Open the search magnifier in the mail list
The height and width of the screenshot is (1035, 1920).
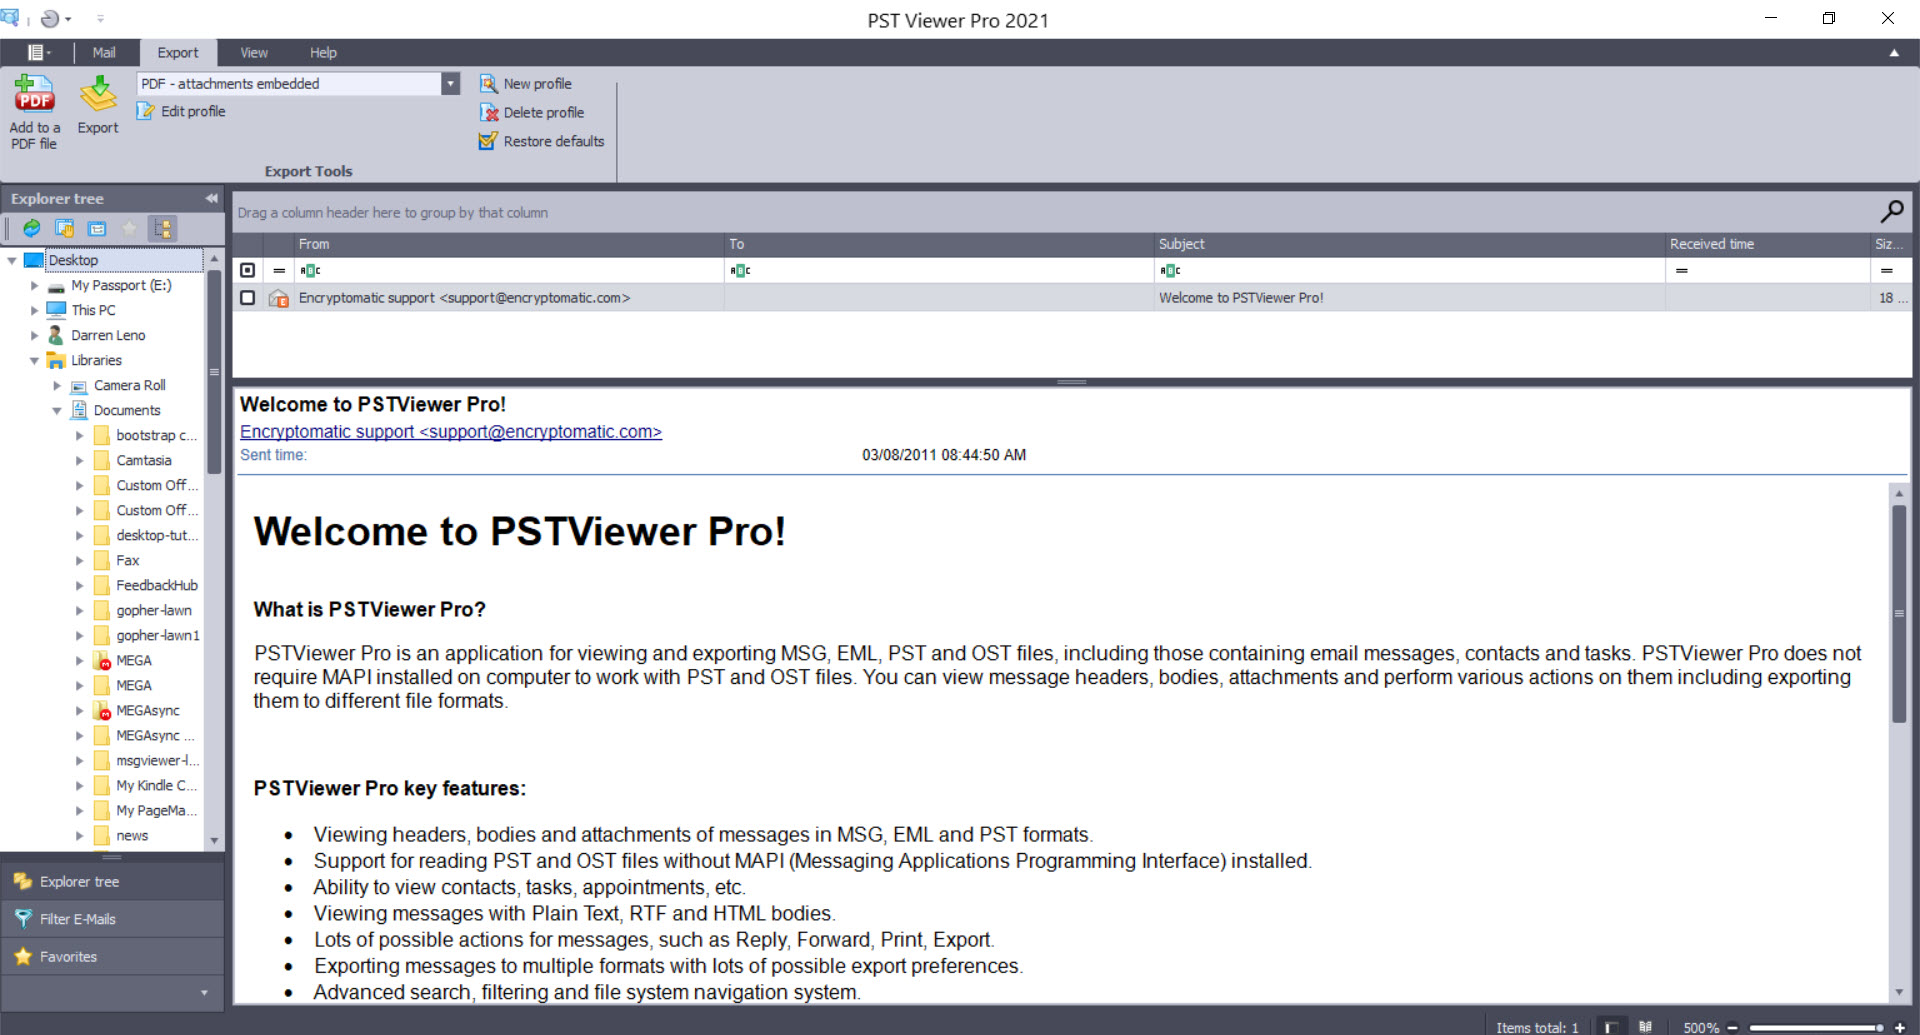click(x=1891, y=212)
